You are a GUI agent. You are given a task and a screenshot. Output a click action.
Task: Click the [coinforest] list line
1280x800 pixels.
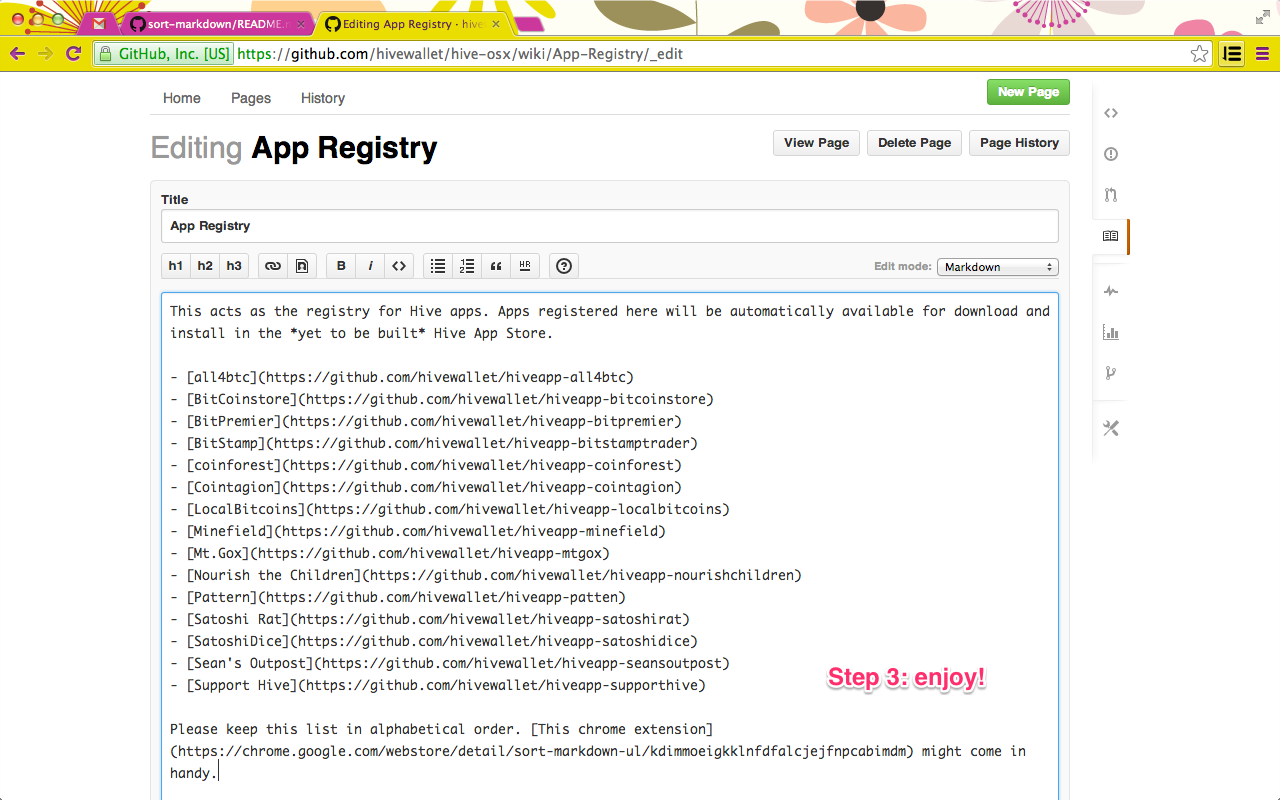[426, 465]
